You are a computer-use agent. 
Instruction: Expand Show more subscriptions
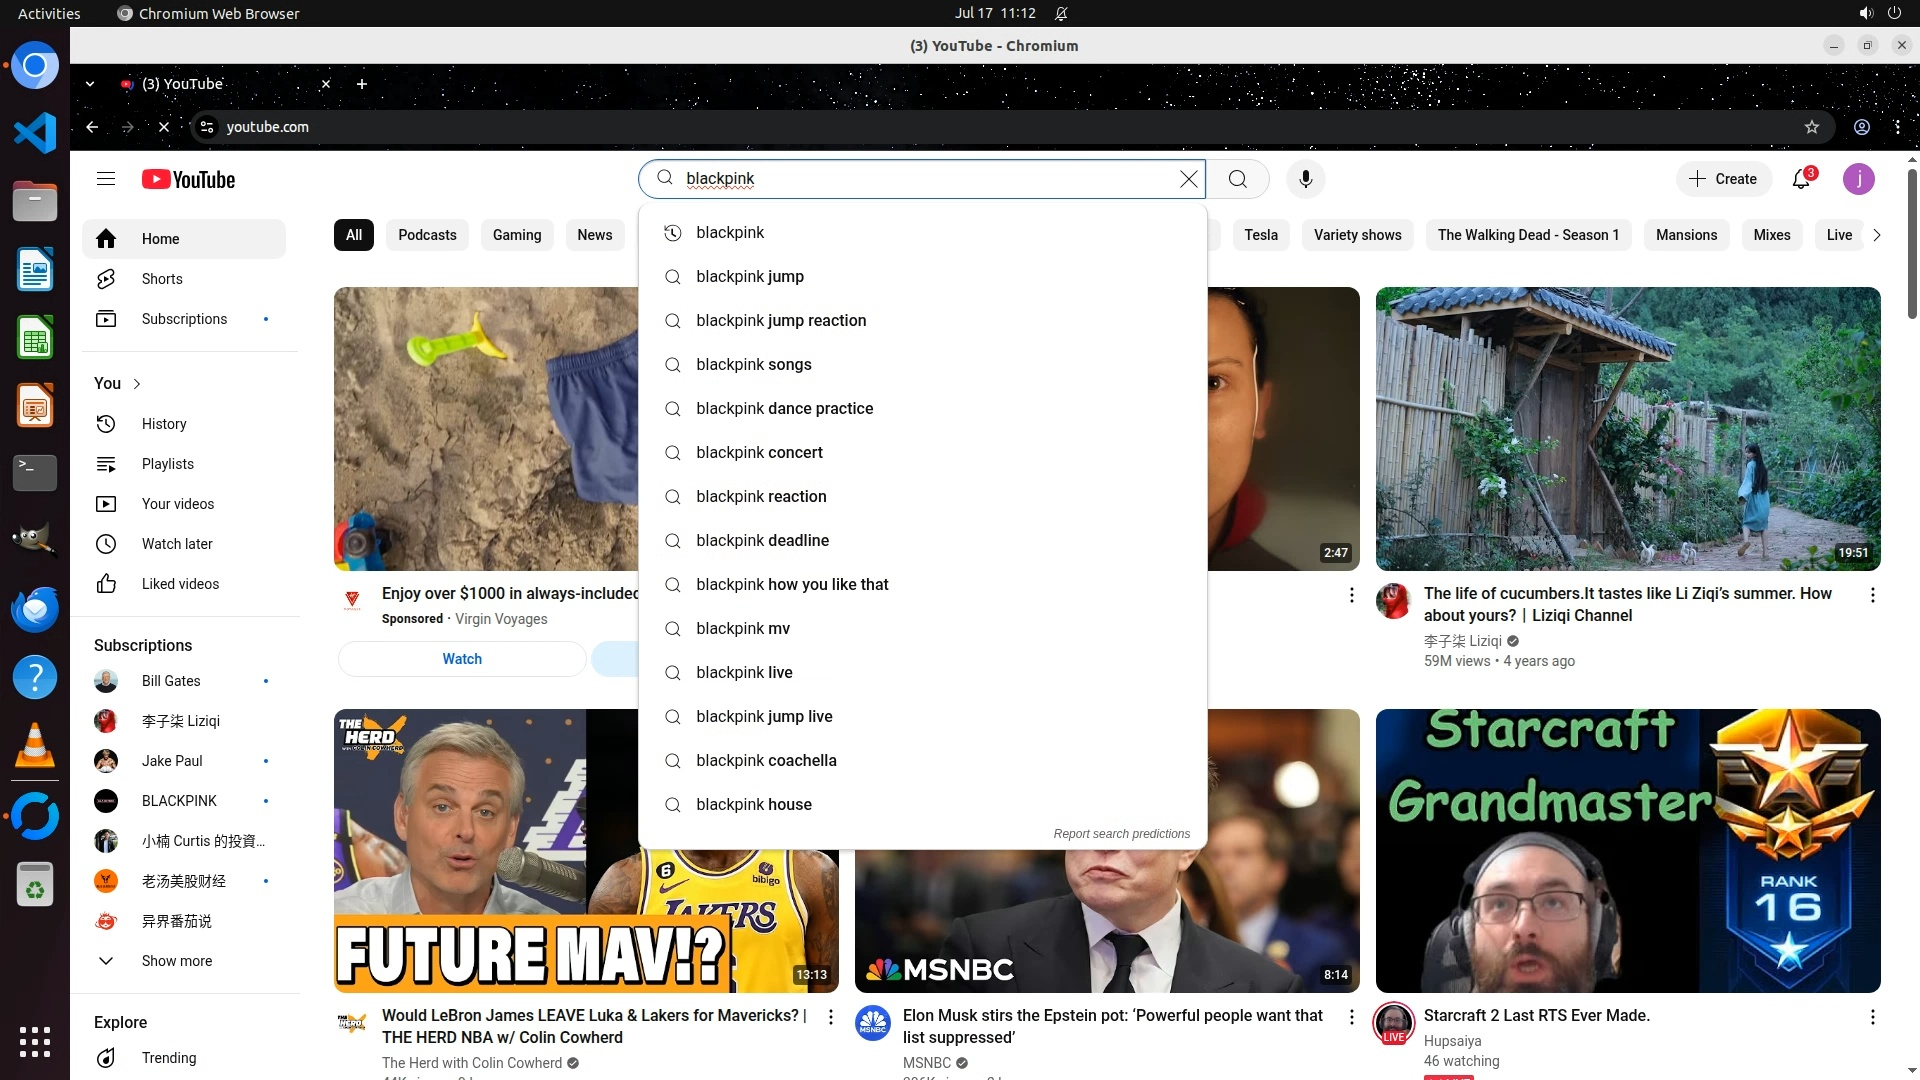tap(176, 961)
